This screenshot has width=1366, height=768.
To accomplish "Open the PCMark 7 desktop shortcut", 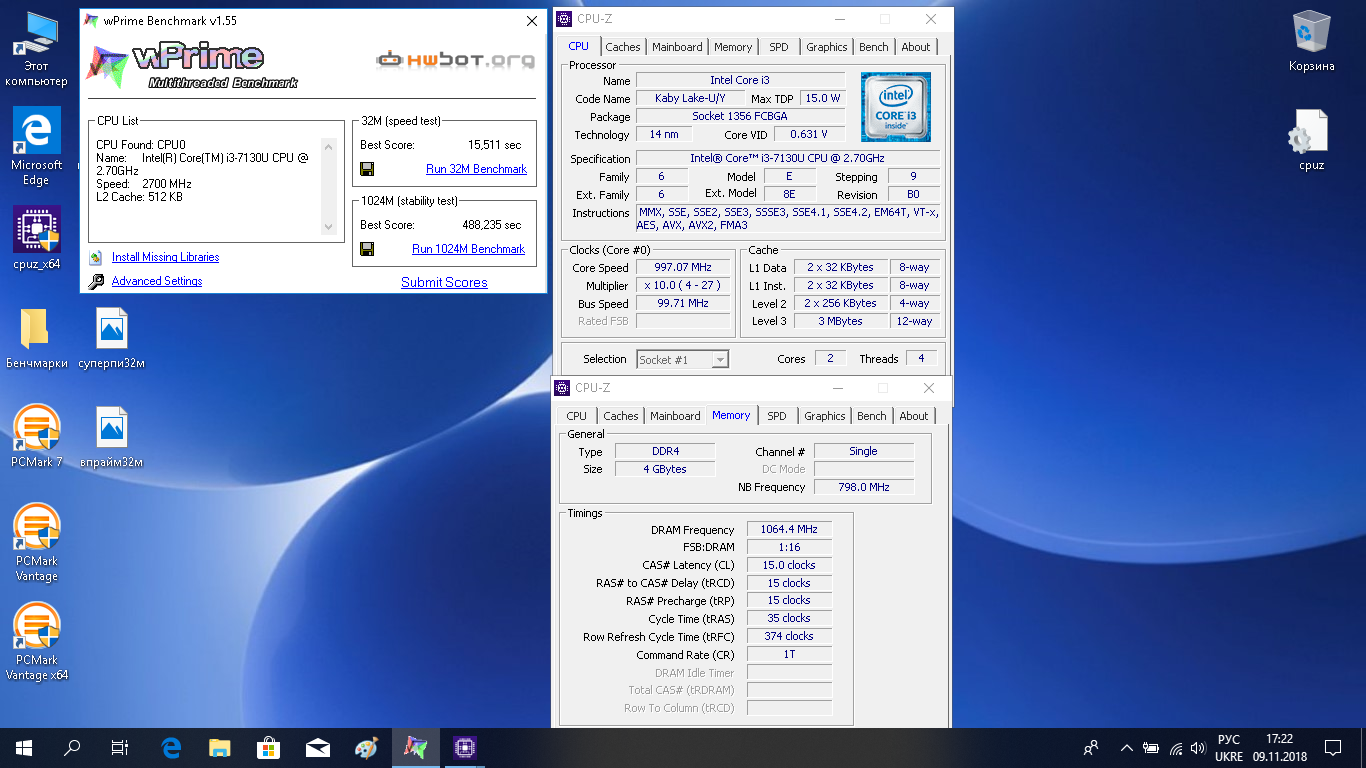I will point(36,437).
